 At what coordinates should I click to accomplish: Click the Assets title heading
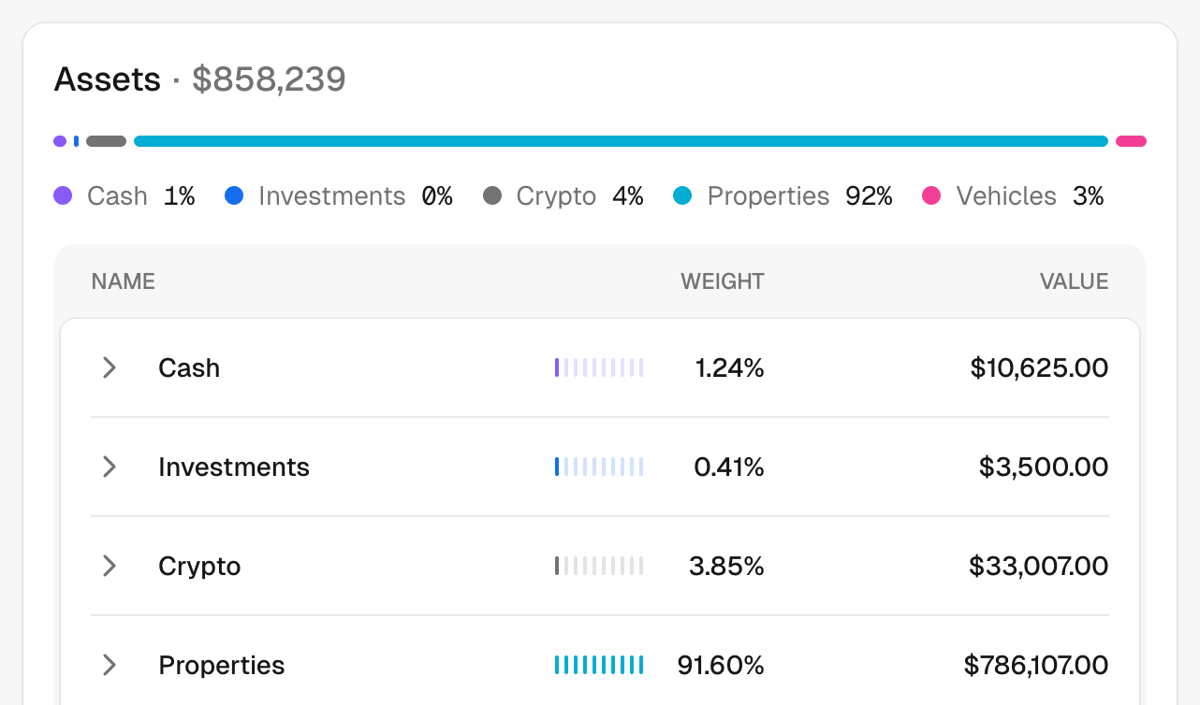click(x=107, y=79)
